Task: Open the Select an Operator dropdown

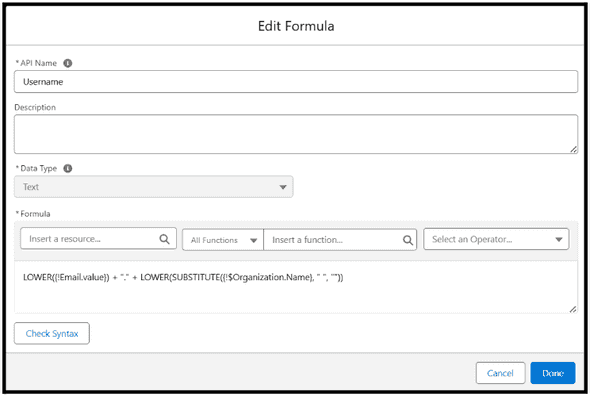Action: (496, 239)
